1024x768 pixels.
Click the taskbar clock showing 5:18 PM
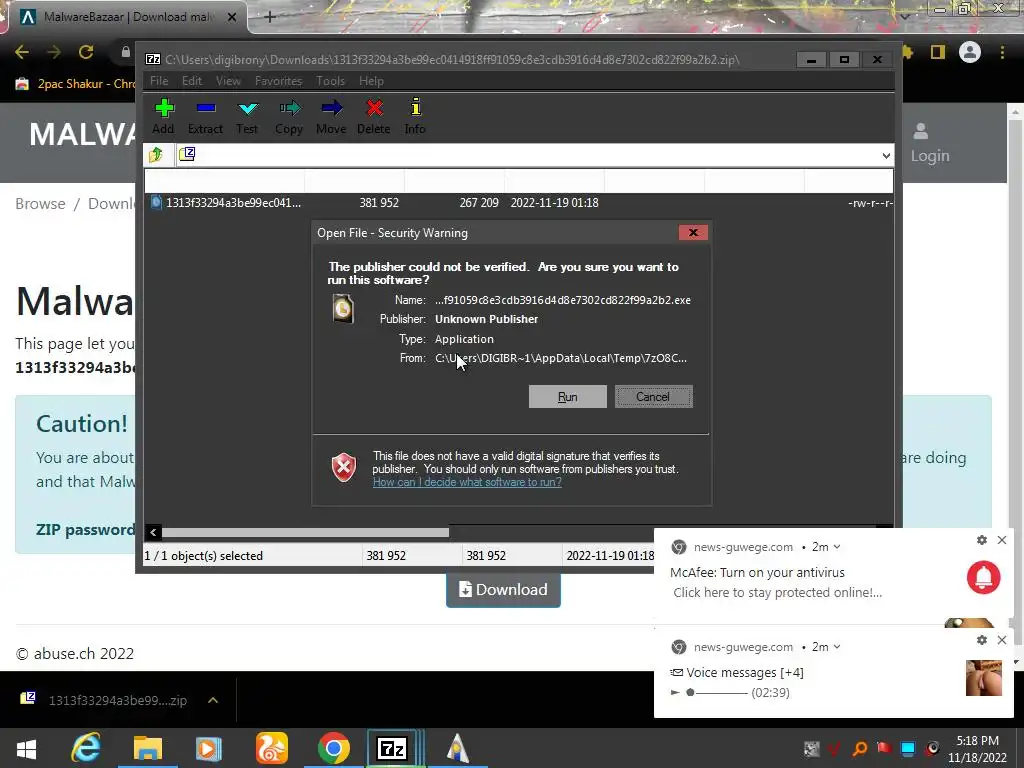tap(977, 749)
